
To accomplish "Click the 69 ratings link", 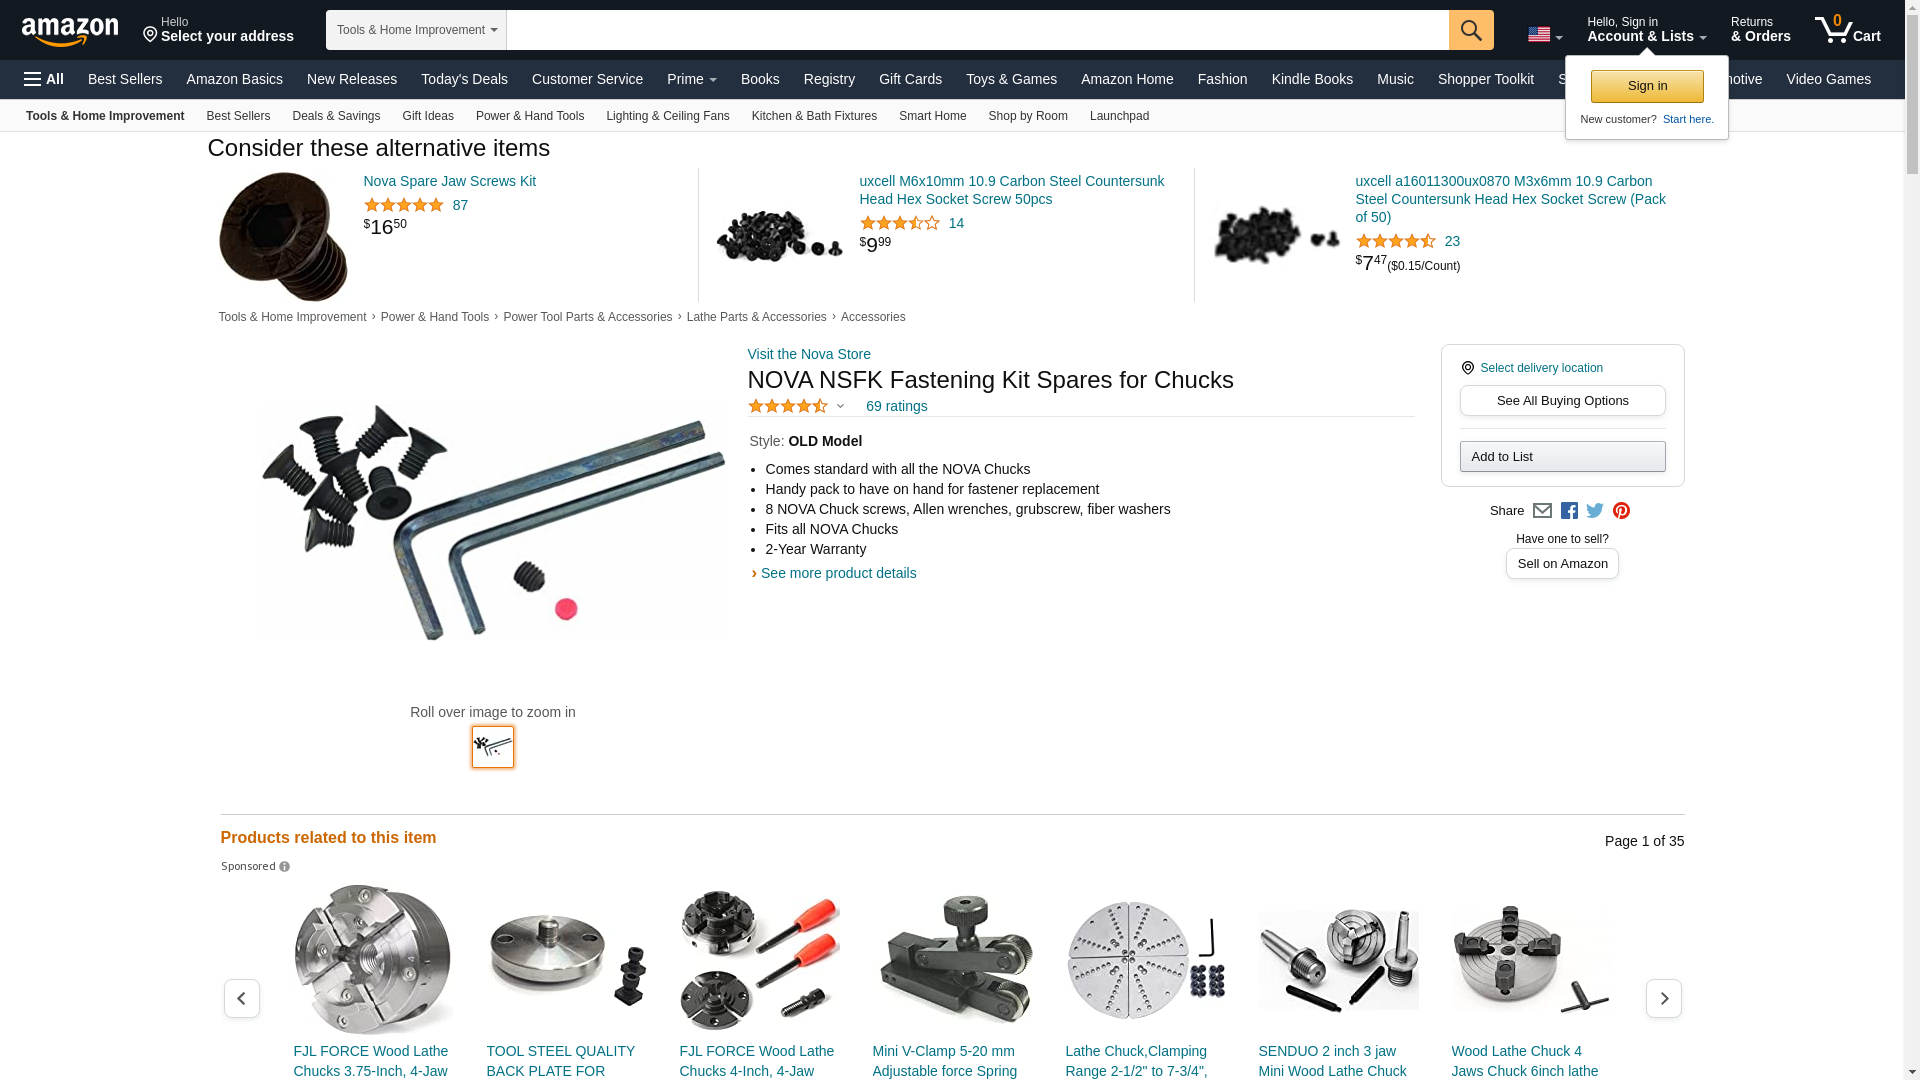I will (x=896, y=406).
